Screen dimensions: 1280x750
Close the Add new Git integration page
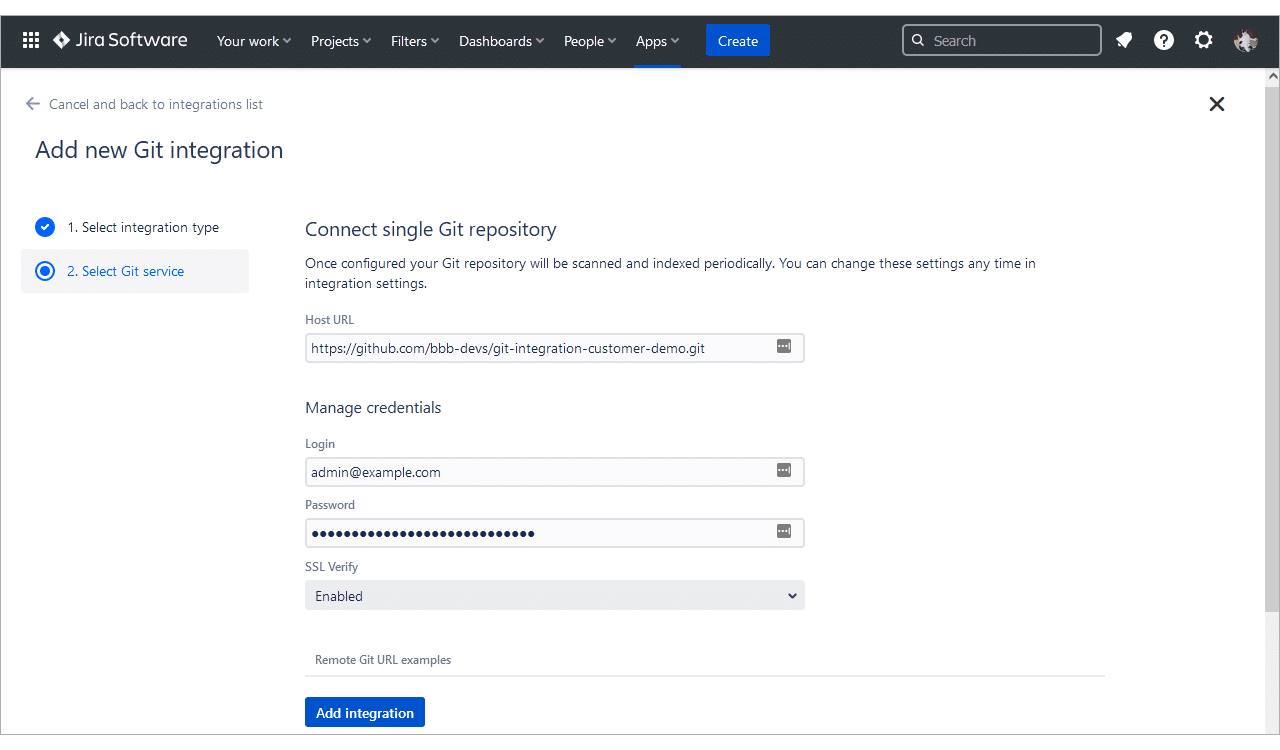point(1216,104)
